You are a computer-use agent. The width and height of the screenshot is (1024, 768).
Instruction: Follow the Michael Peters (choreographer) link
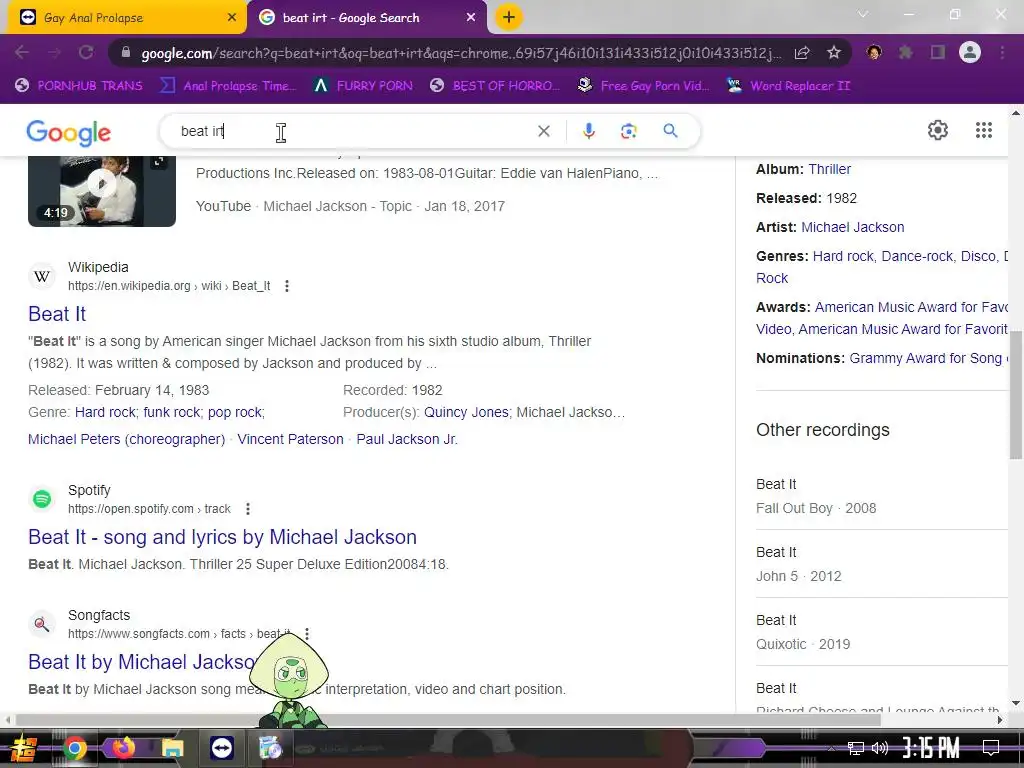[x=126, y=439]
